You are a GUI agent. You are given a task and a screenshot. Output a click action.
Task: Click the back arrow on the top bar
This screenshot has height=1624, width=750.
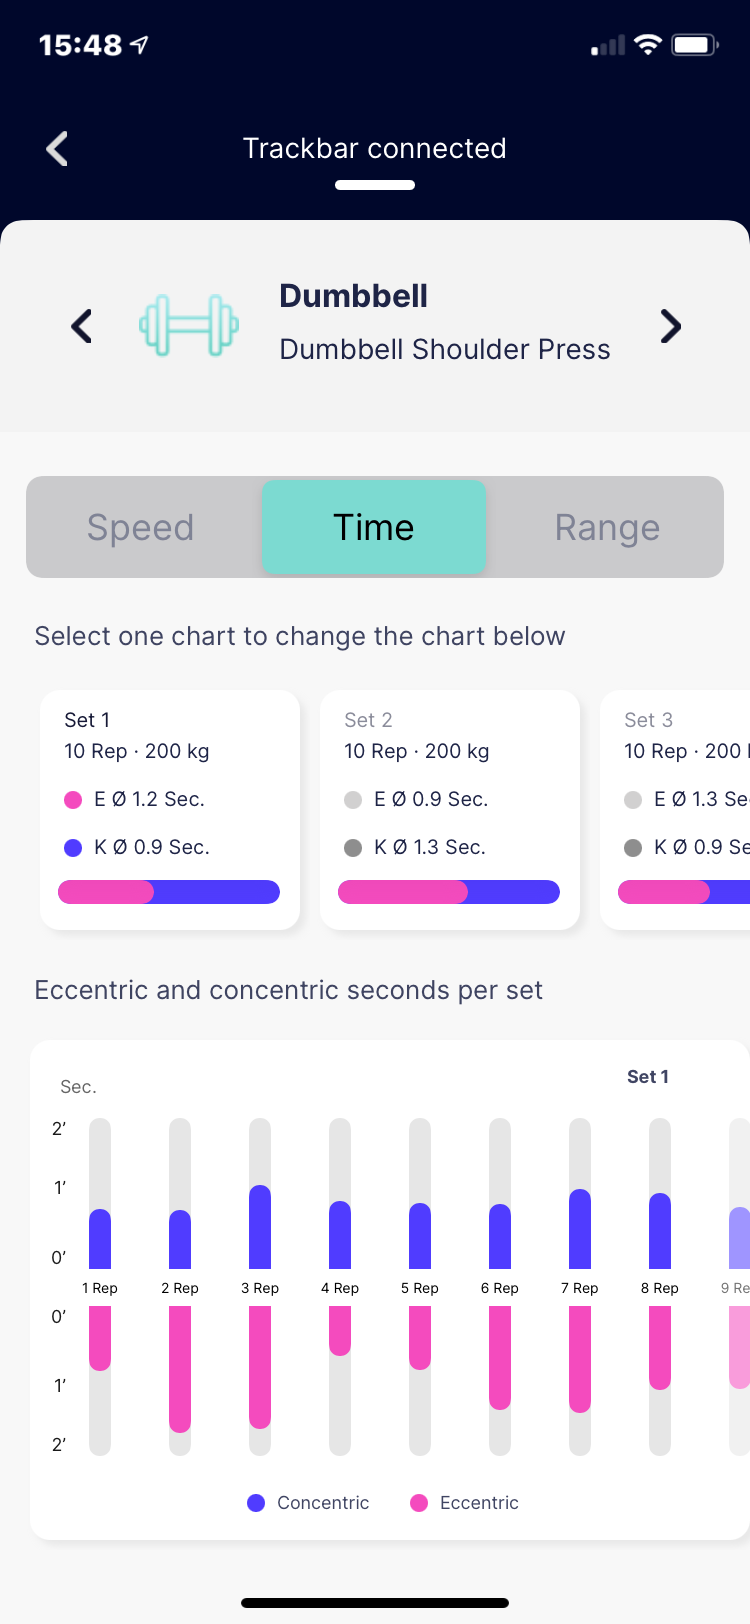pyautogui.click(x=55, y=147)
